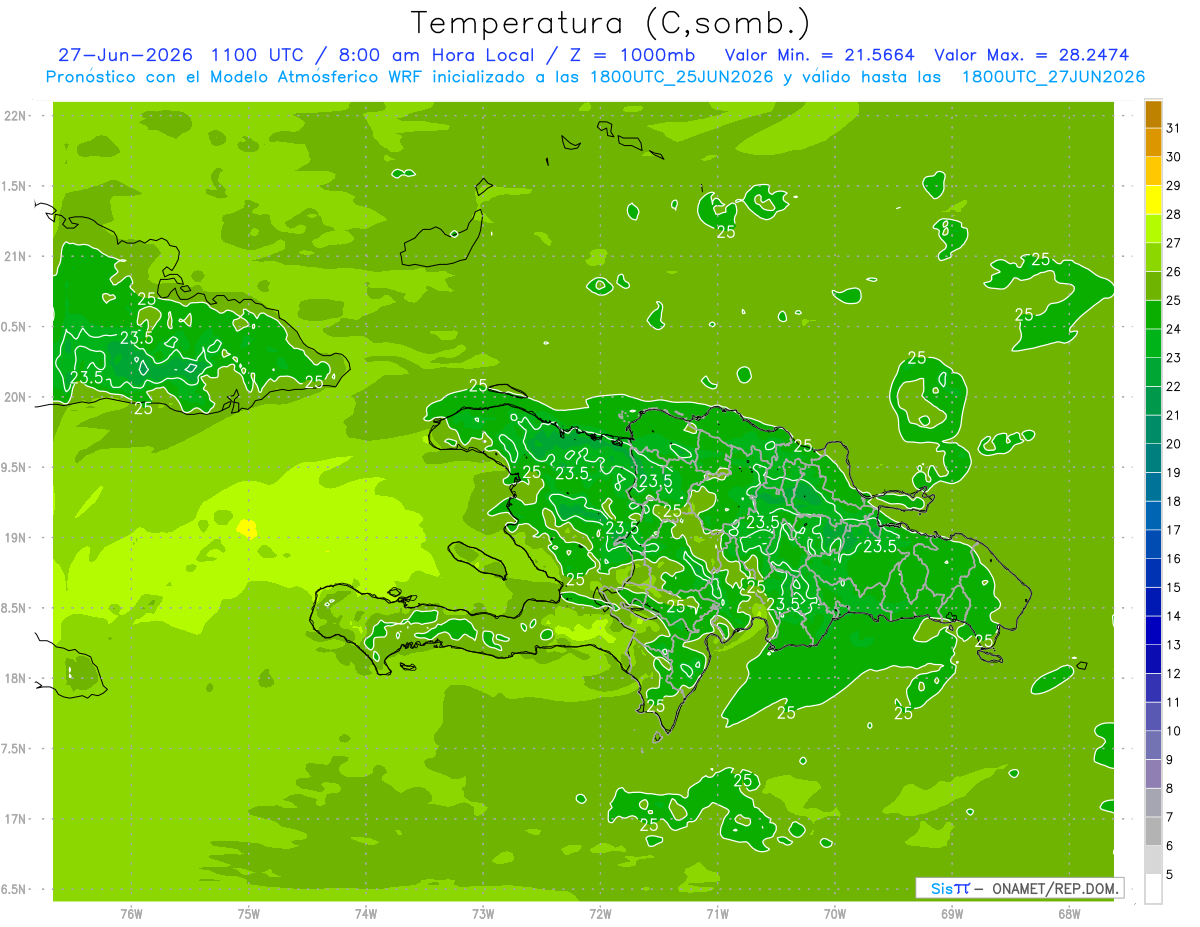
Task: Click the '18N' latitude axis label
Action: (x=15, y=679)
